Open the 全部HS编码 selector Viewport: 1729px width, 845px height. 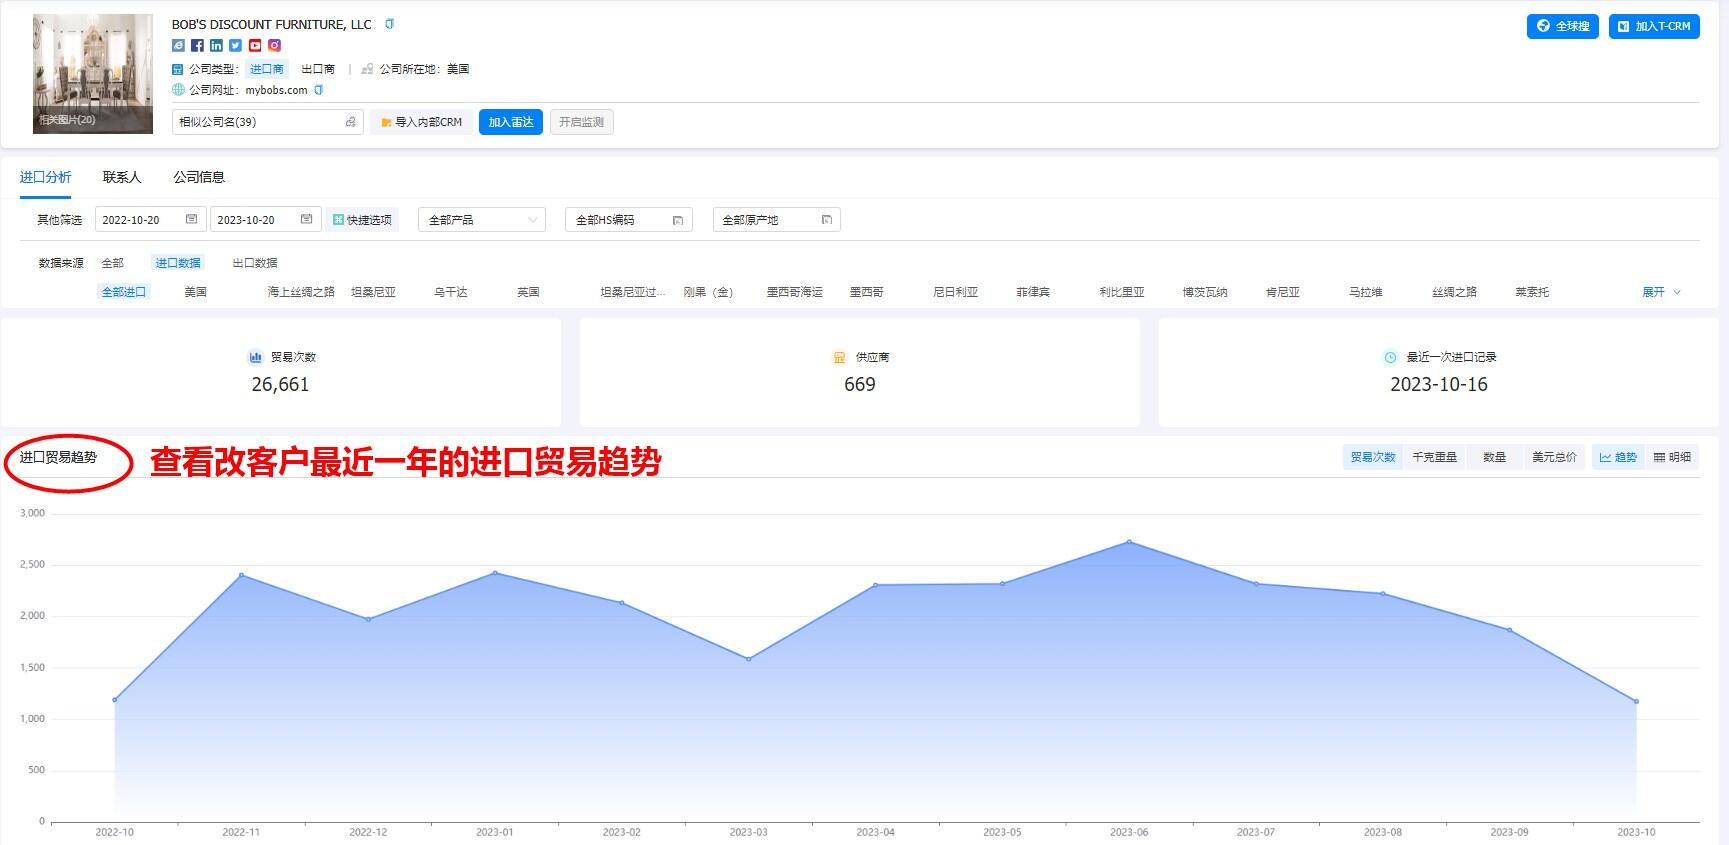[629, 220]
